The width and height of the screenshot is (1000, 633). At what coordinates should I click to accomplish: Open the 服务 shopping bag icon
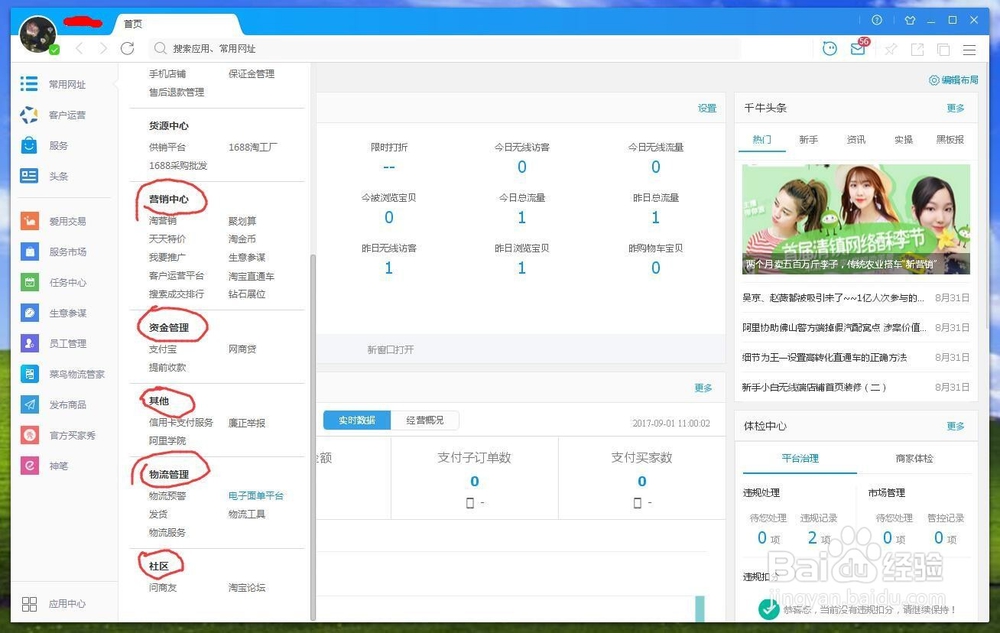29,145
